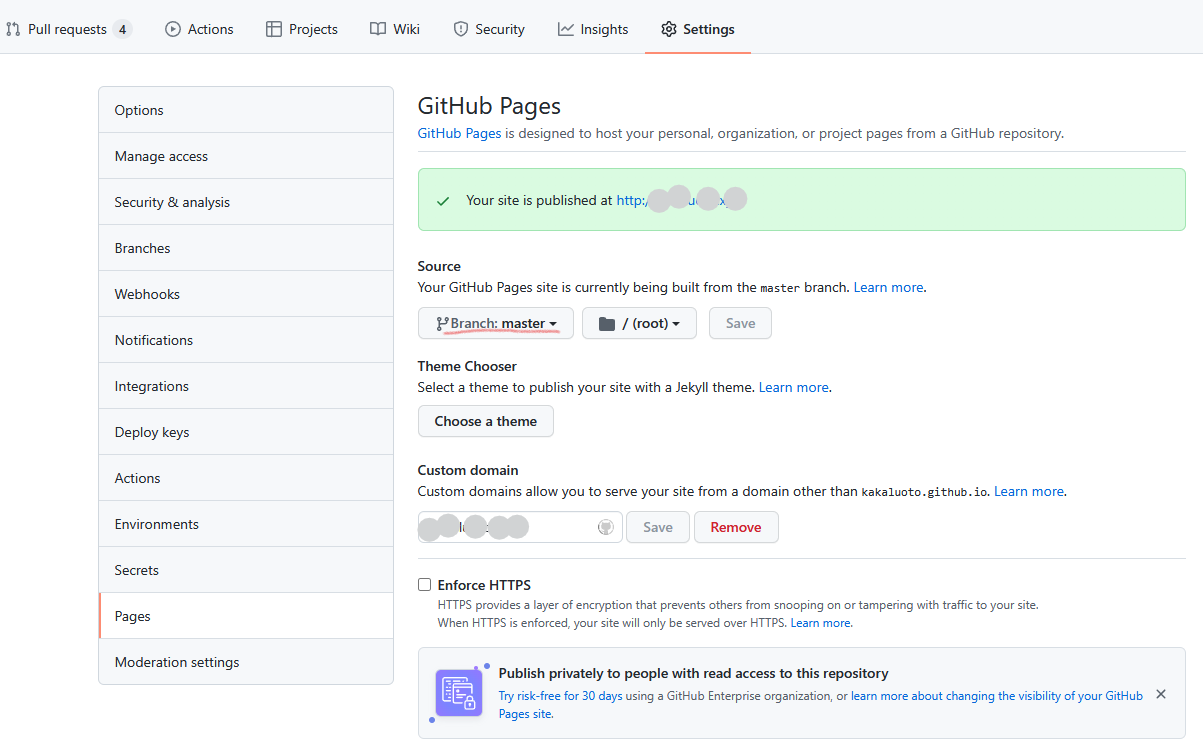Enable the Enforce HTTPS checkbox
1203x755 pixels.
click(425, 585)
